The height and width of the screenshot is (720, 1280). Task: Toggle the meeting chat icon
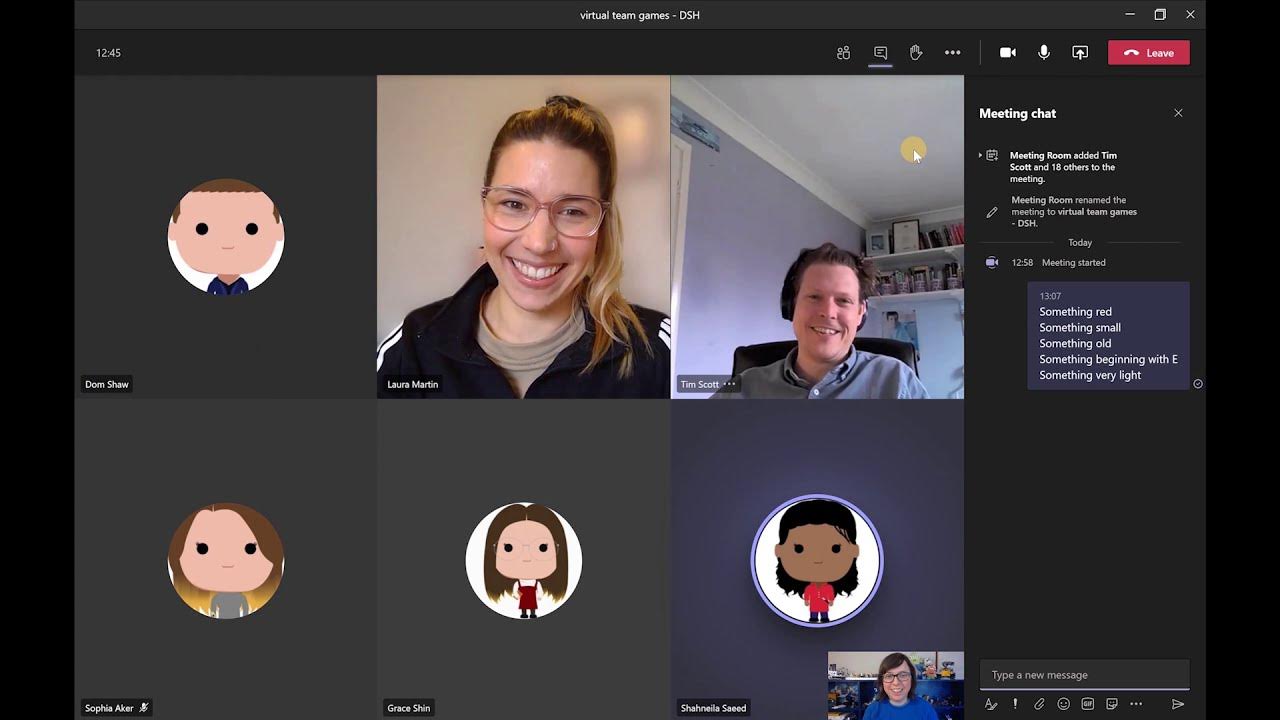[x=880, y=53]
